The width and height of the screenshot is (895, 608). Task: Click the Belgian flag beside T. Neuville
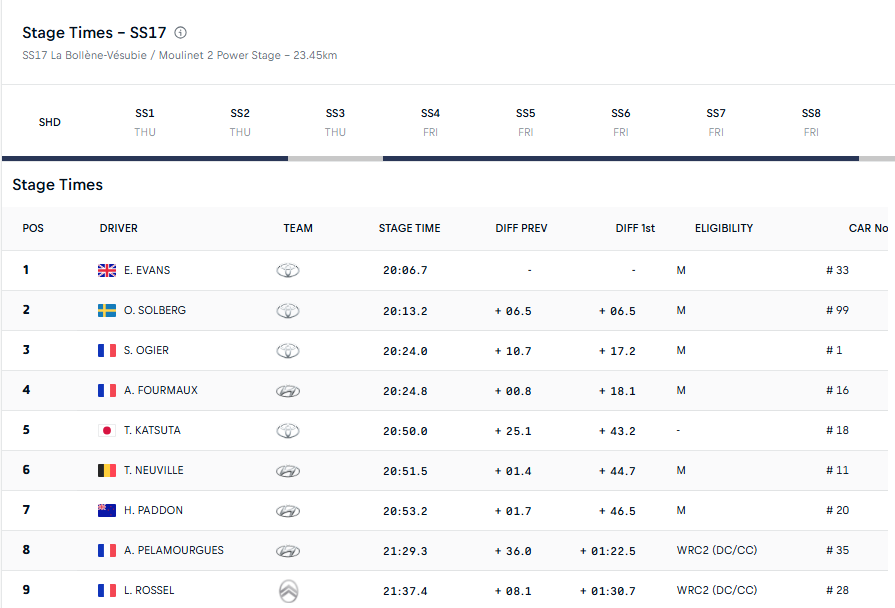pyautogui.click(x=107, y=470)
